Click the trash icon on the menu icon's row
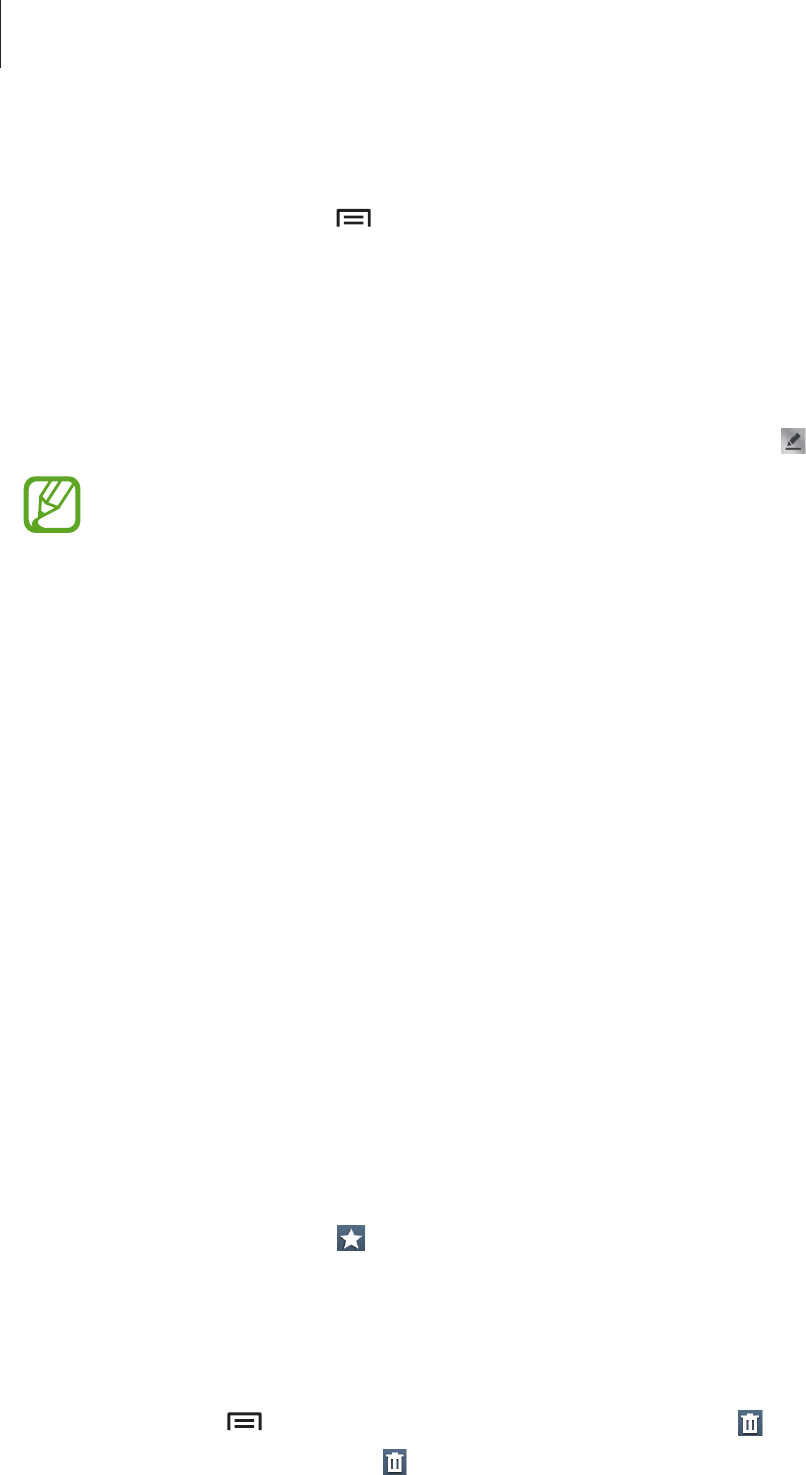 pyautogui.click(x=748, y=1423)
